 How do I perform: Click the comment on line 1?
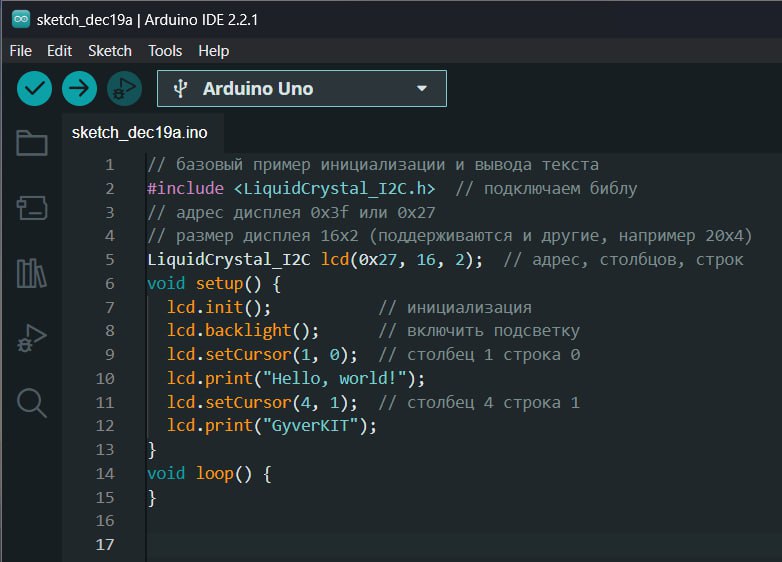click(373, 165)
